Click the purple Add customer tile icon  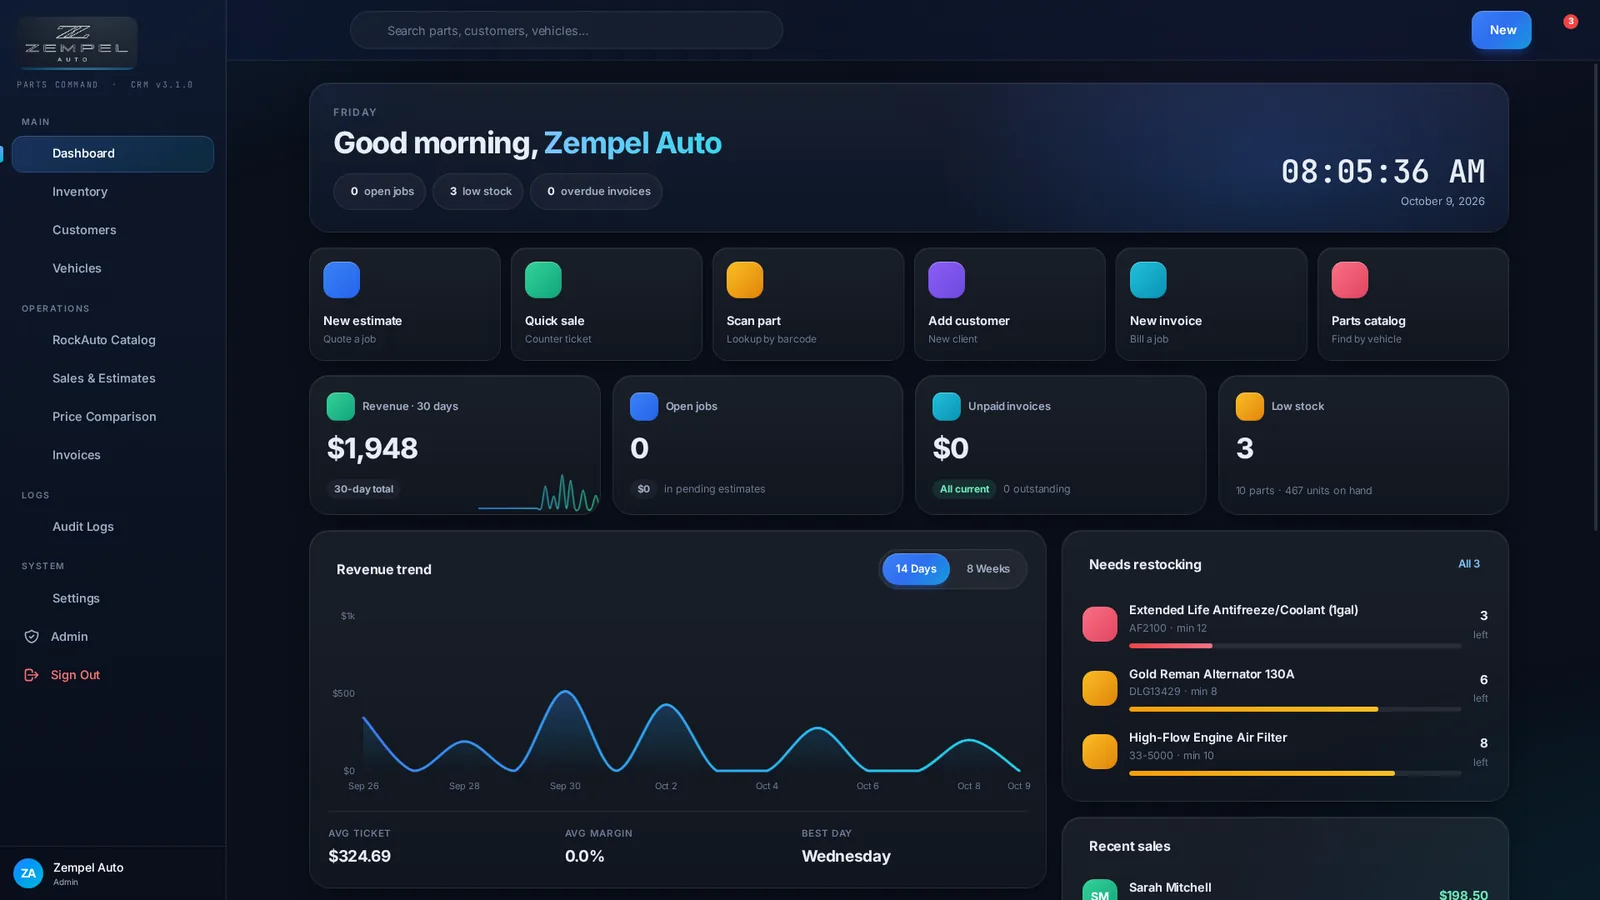pyautogui.click(x=946, y=280)
